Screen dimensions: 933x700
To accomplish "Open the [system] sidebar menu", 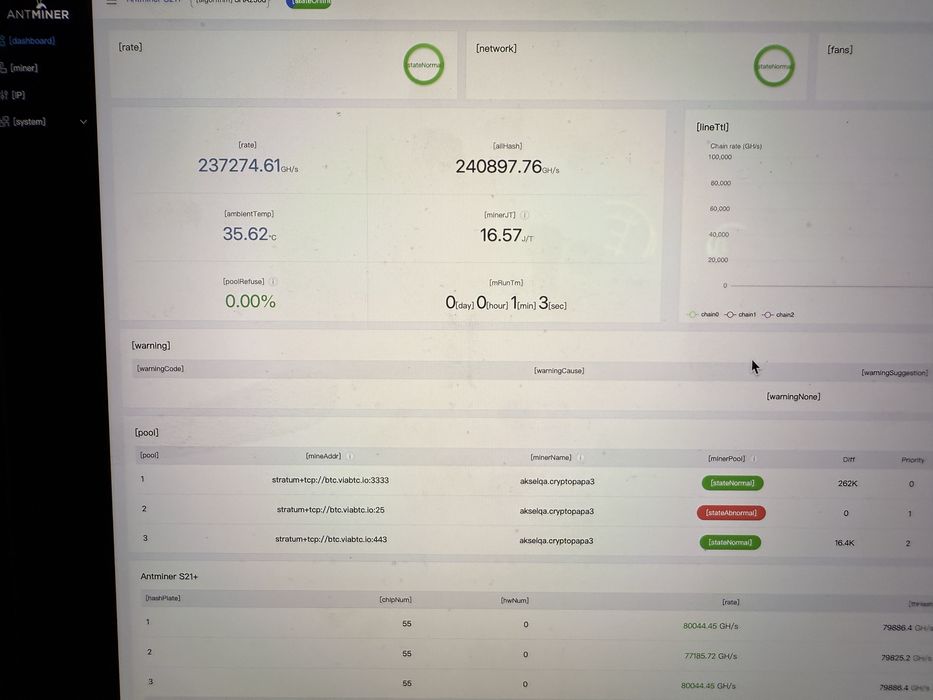I will click(29, 121).
